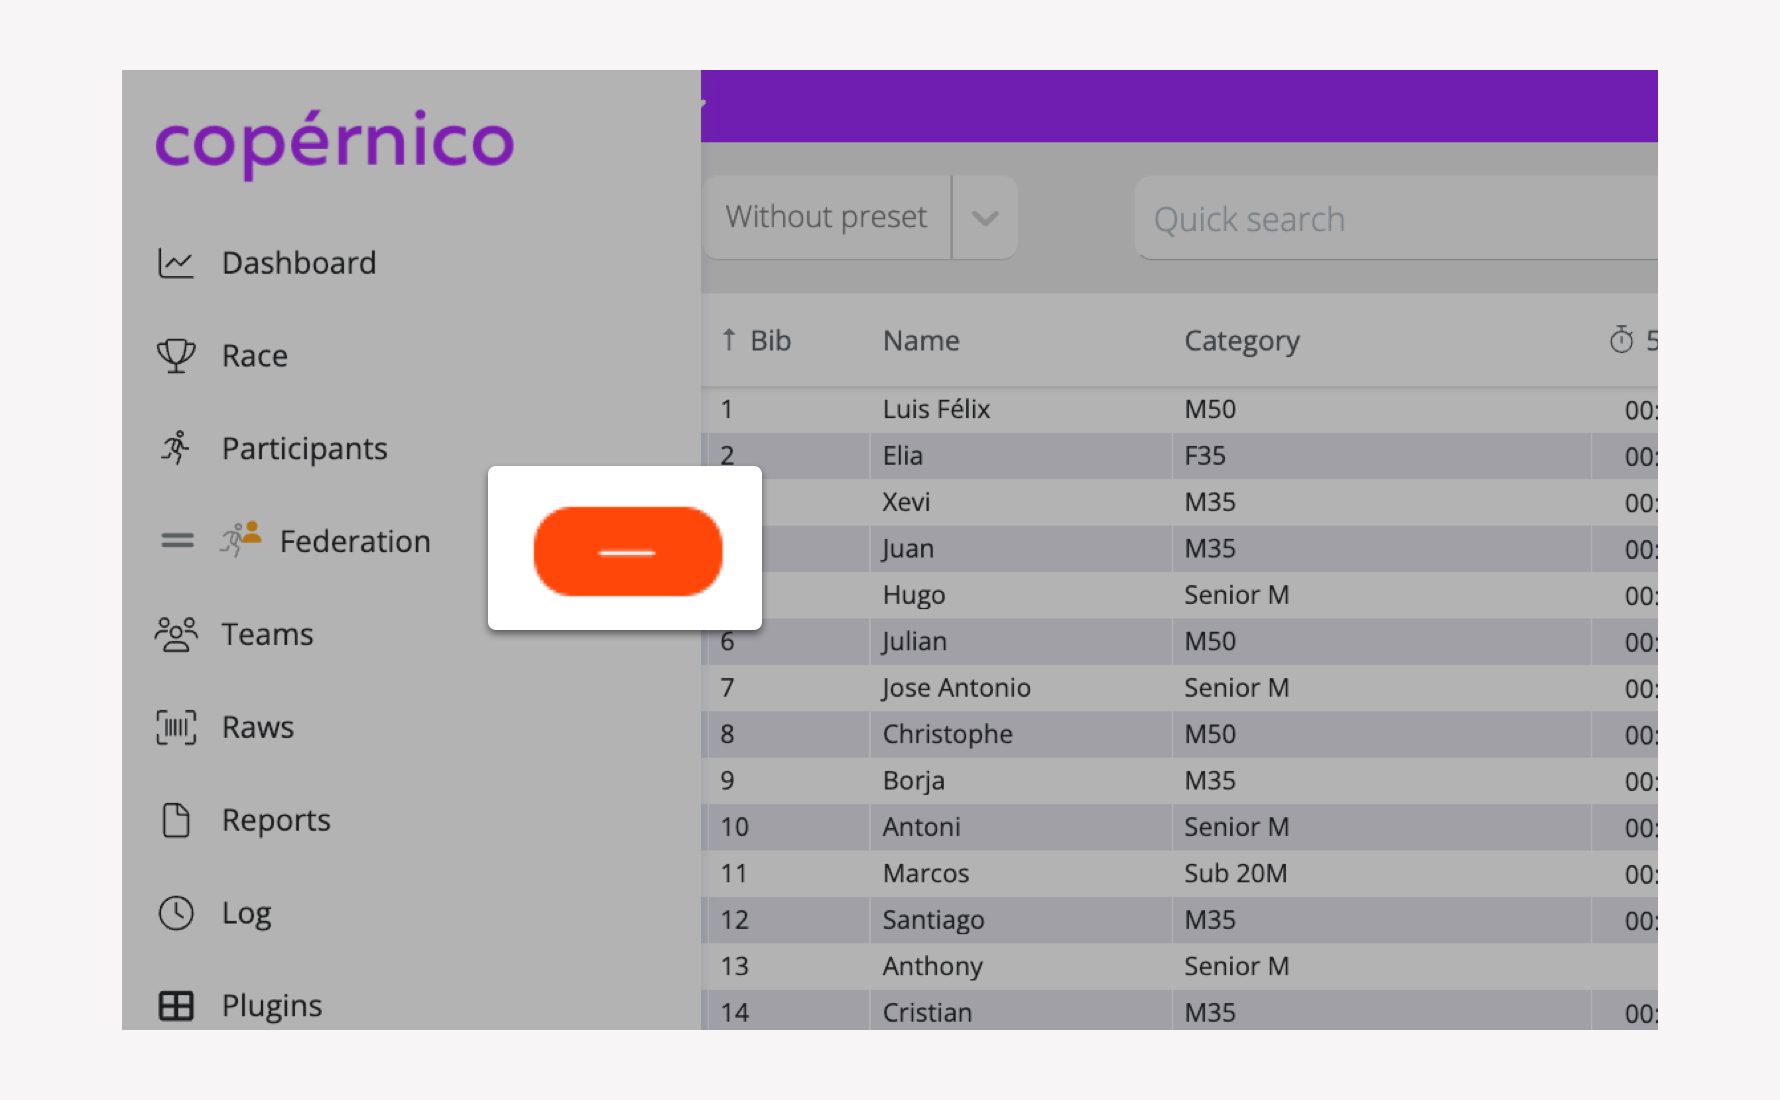Viewport: 1780px width, 1100px height.
Task: Select the Federation menu entry
Action: [x=355, y=541]
